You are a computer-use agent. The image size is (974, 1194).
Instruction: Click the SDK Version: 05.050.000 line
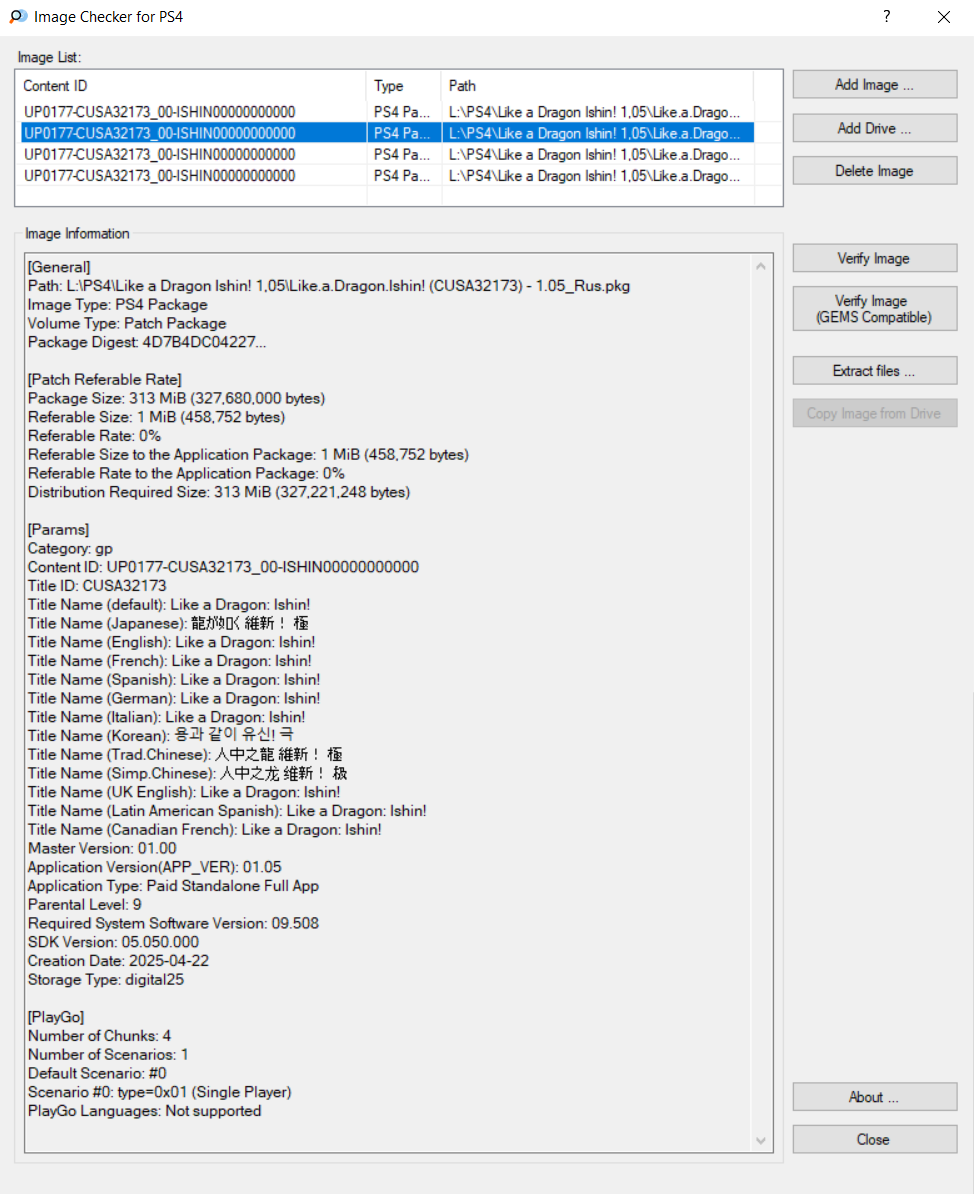point(113,942)
